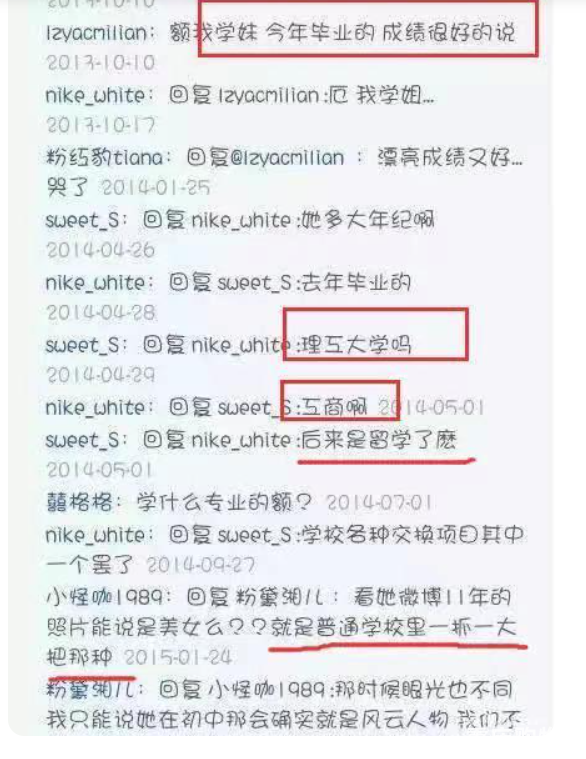Click the date 2013-10-10 under first comment

pos(100,62)
